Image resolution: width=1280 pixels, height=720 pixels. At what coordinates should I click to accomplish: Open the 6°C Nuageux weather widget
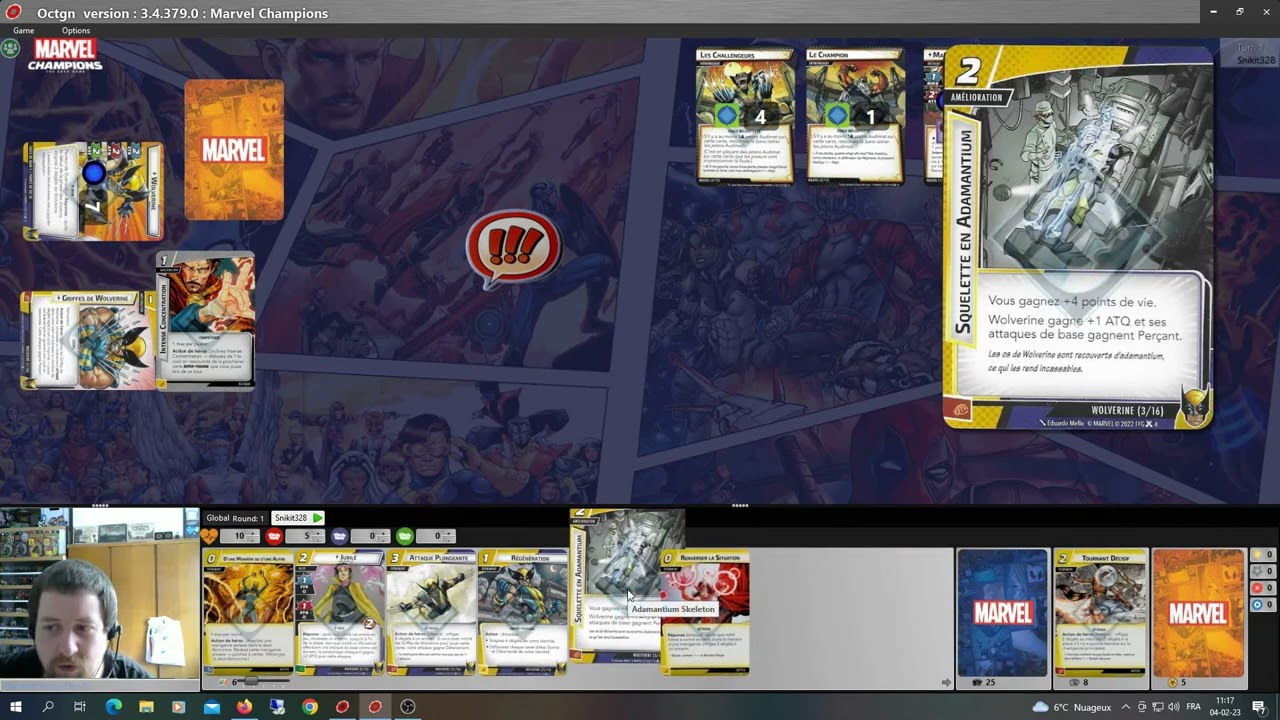pyautogui.click(x=1072, y=707)
